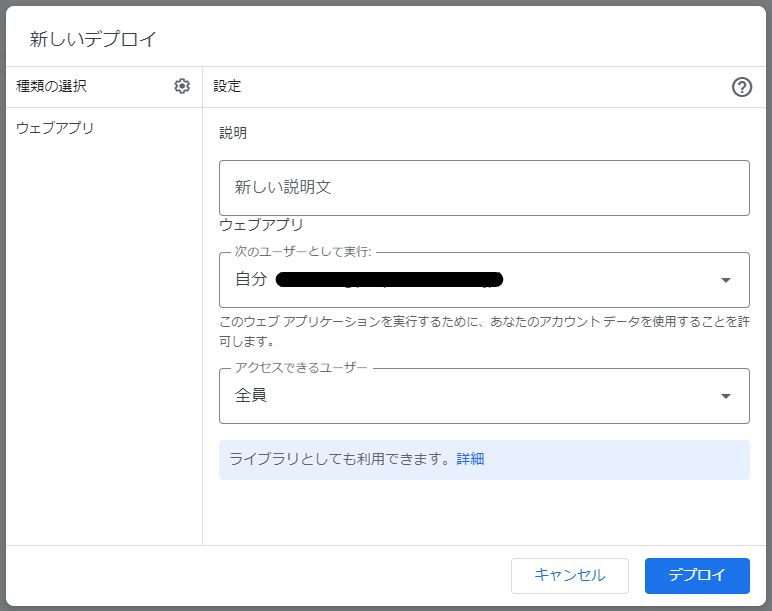Image resolution: width=772 pixels, height=611 pixels.
Task: Click the キャンセル button
Action: coord(570,576)
